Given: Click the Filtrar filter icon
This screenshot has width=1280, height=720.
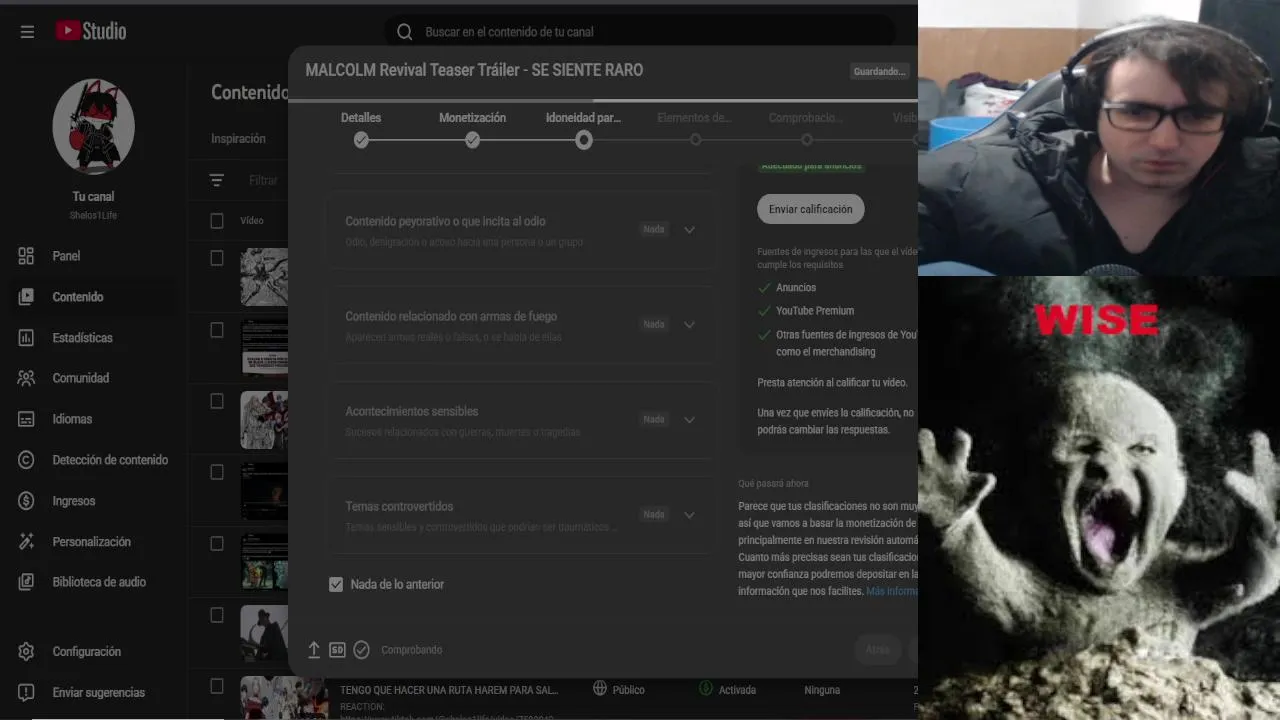Looking at the screenshot, I should tap(217, 181).
